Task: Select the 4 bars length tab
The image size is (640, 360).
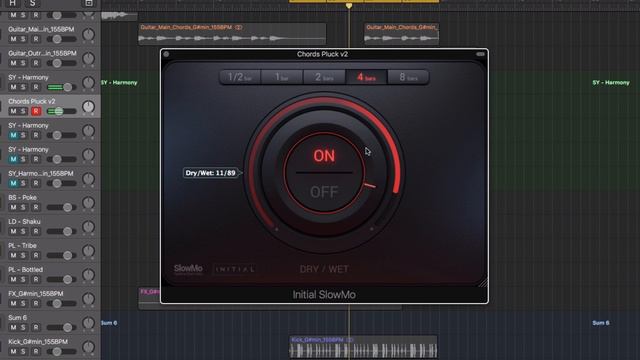Action: click(x=366, y=77)
